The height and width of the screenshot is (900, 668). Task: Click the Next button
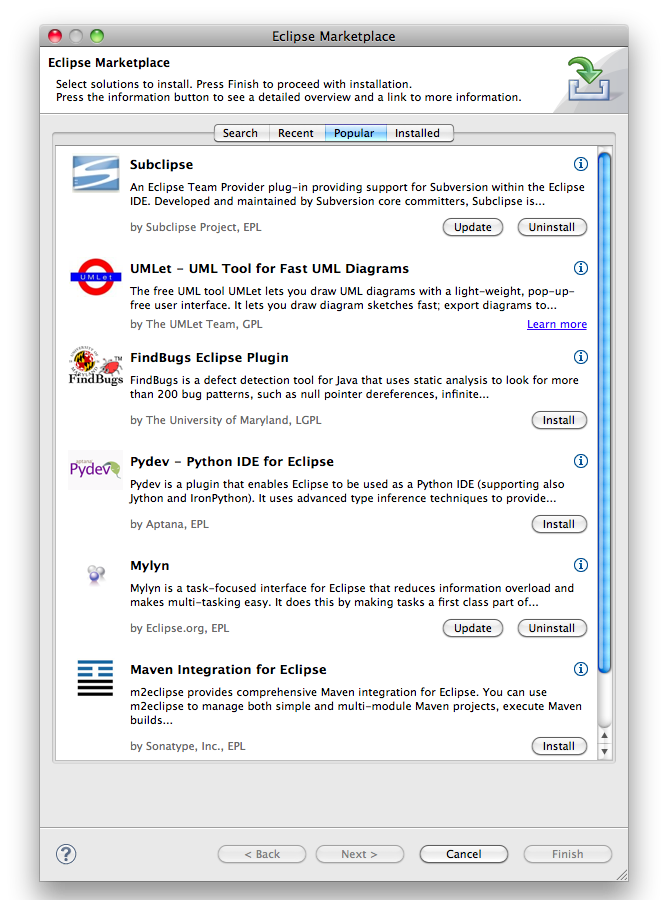coord(360,854)
